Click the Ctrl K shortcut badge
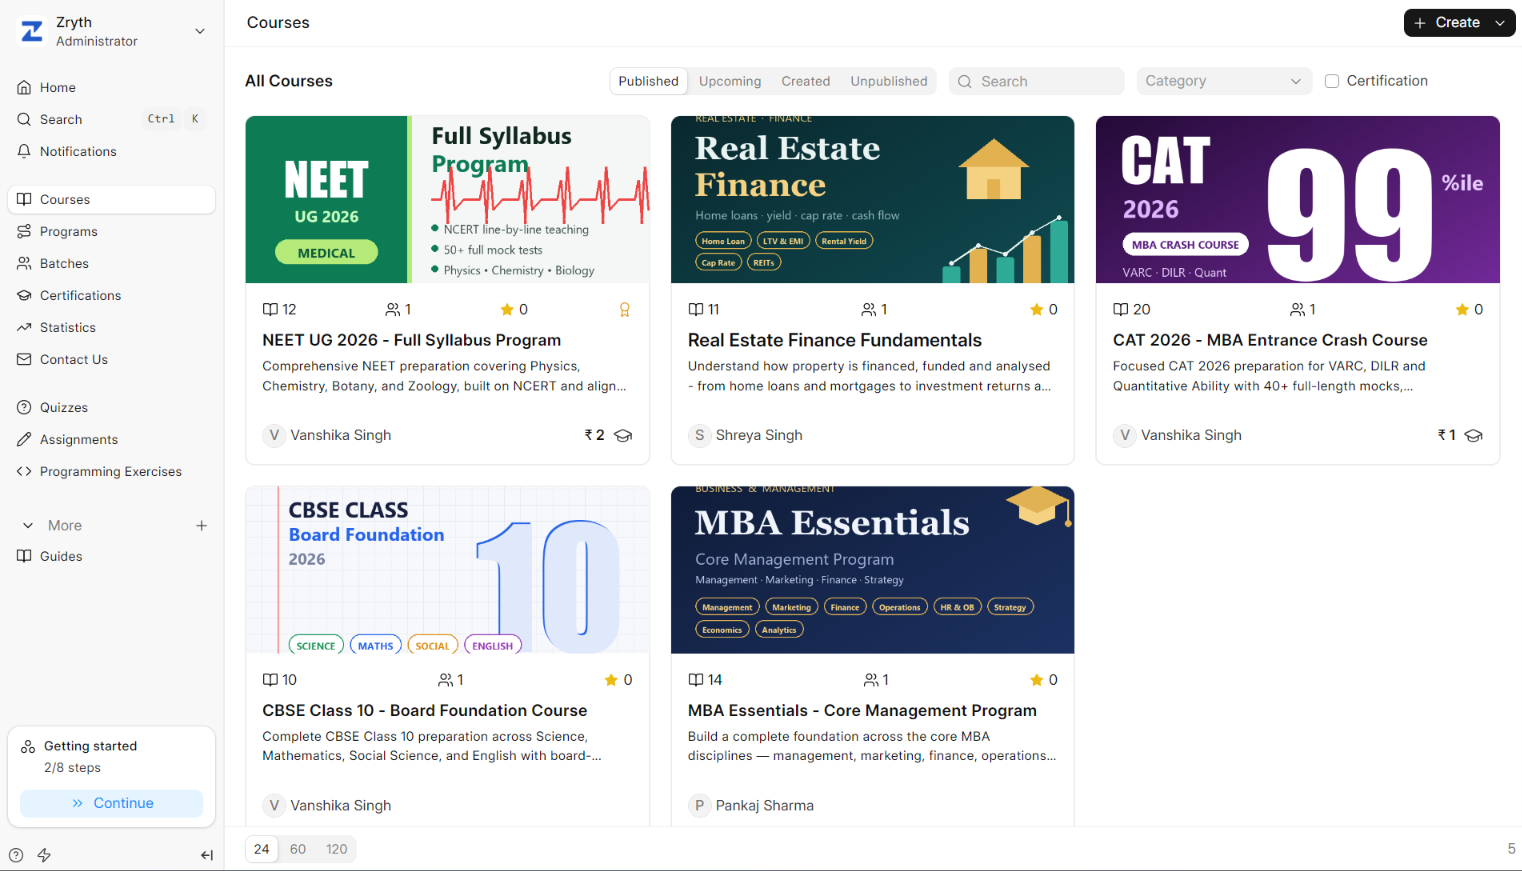 [174, 119]
